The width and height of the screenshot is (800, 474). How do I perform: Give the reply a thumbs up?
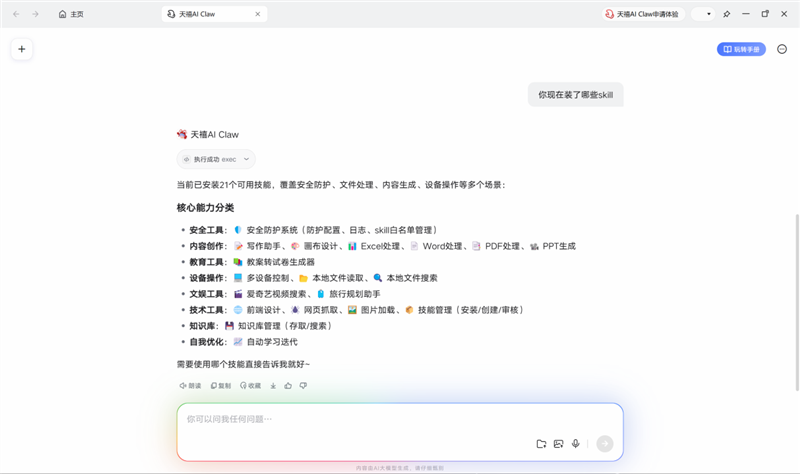(x=288, y=386)
